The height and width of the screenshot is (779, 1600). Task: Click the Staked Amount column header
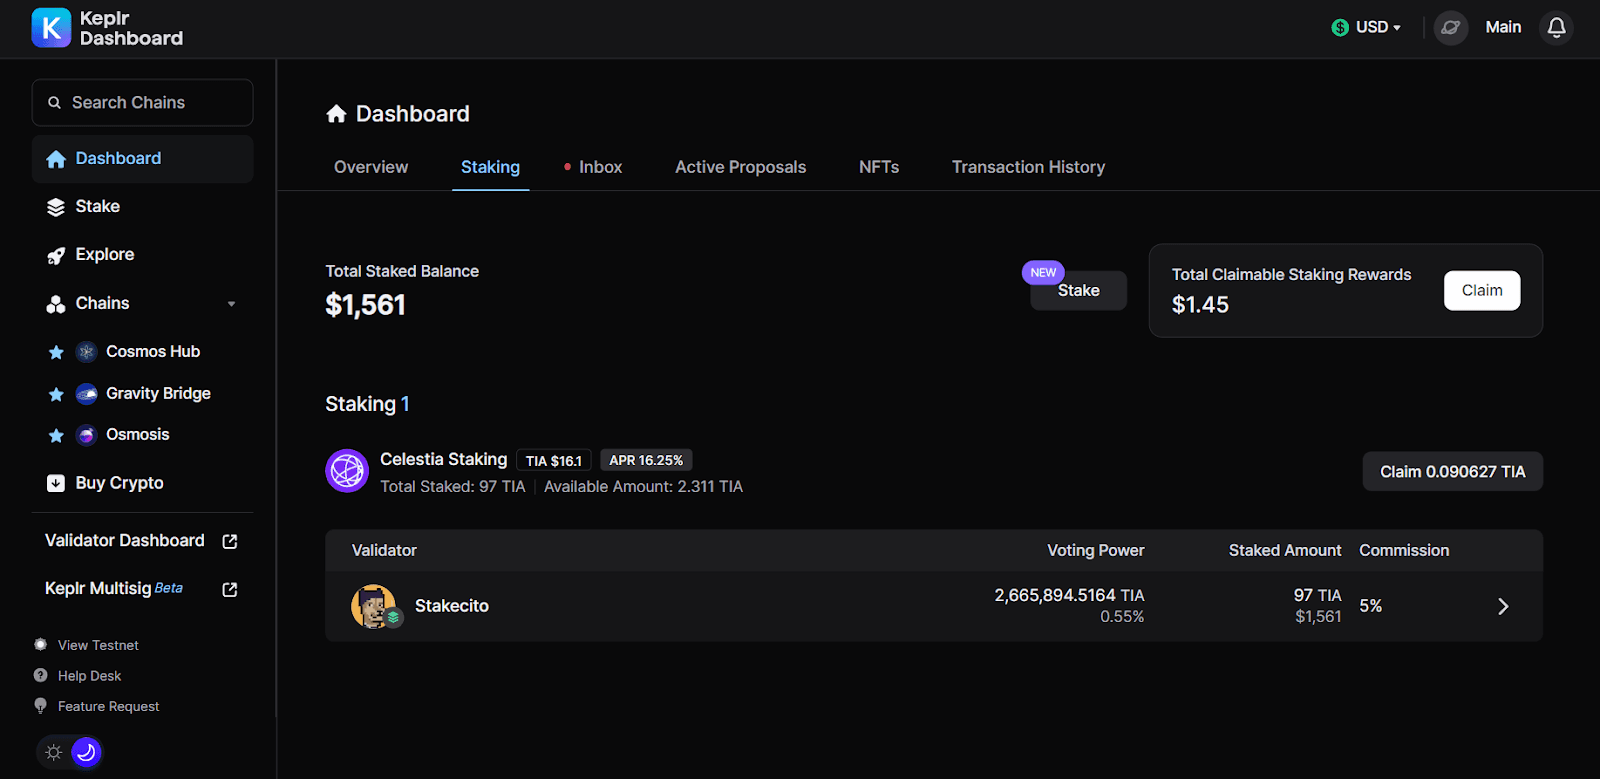coord(1285,550)
